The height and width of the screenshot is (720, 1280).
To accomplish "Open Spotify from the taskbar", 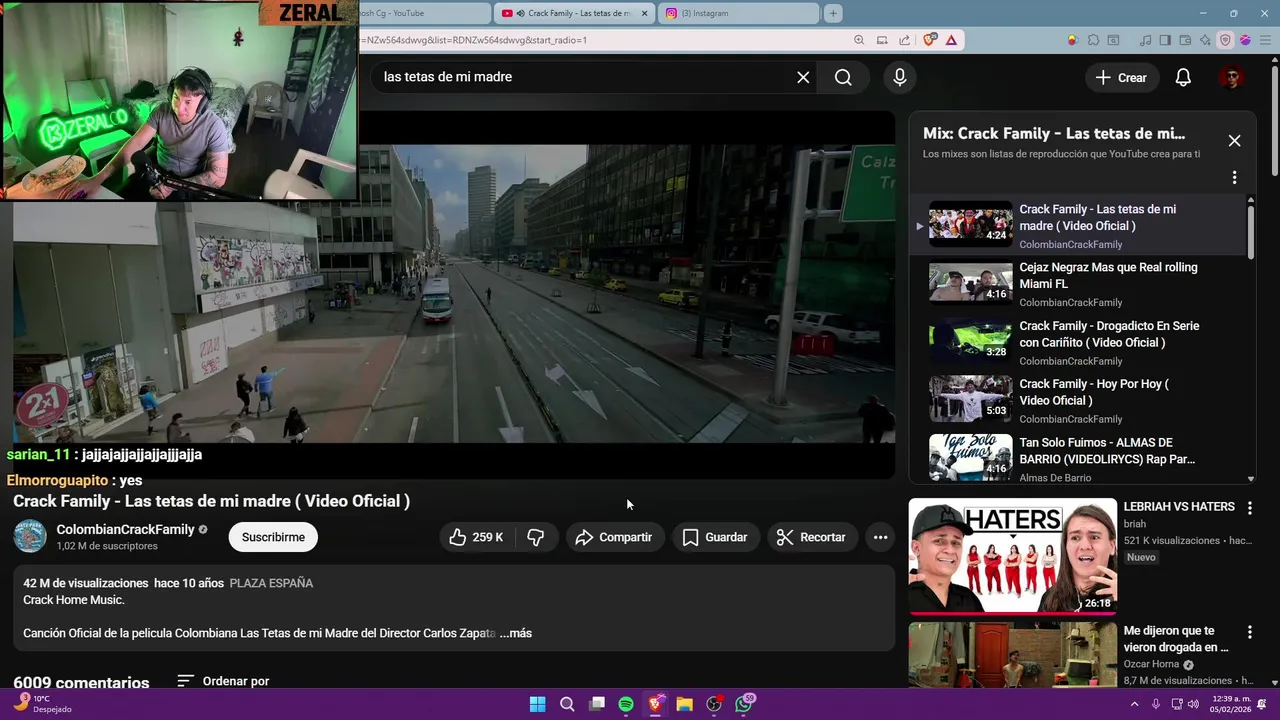I will point(626,704).
